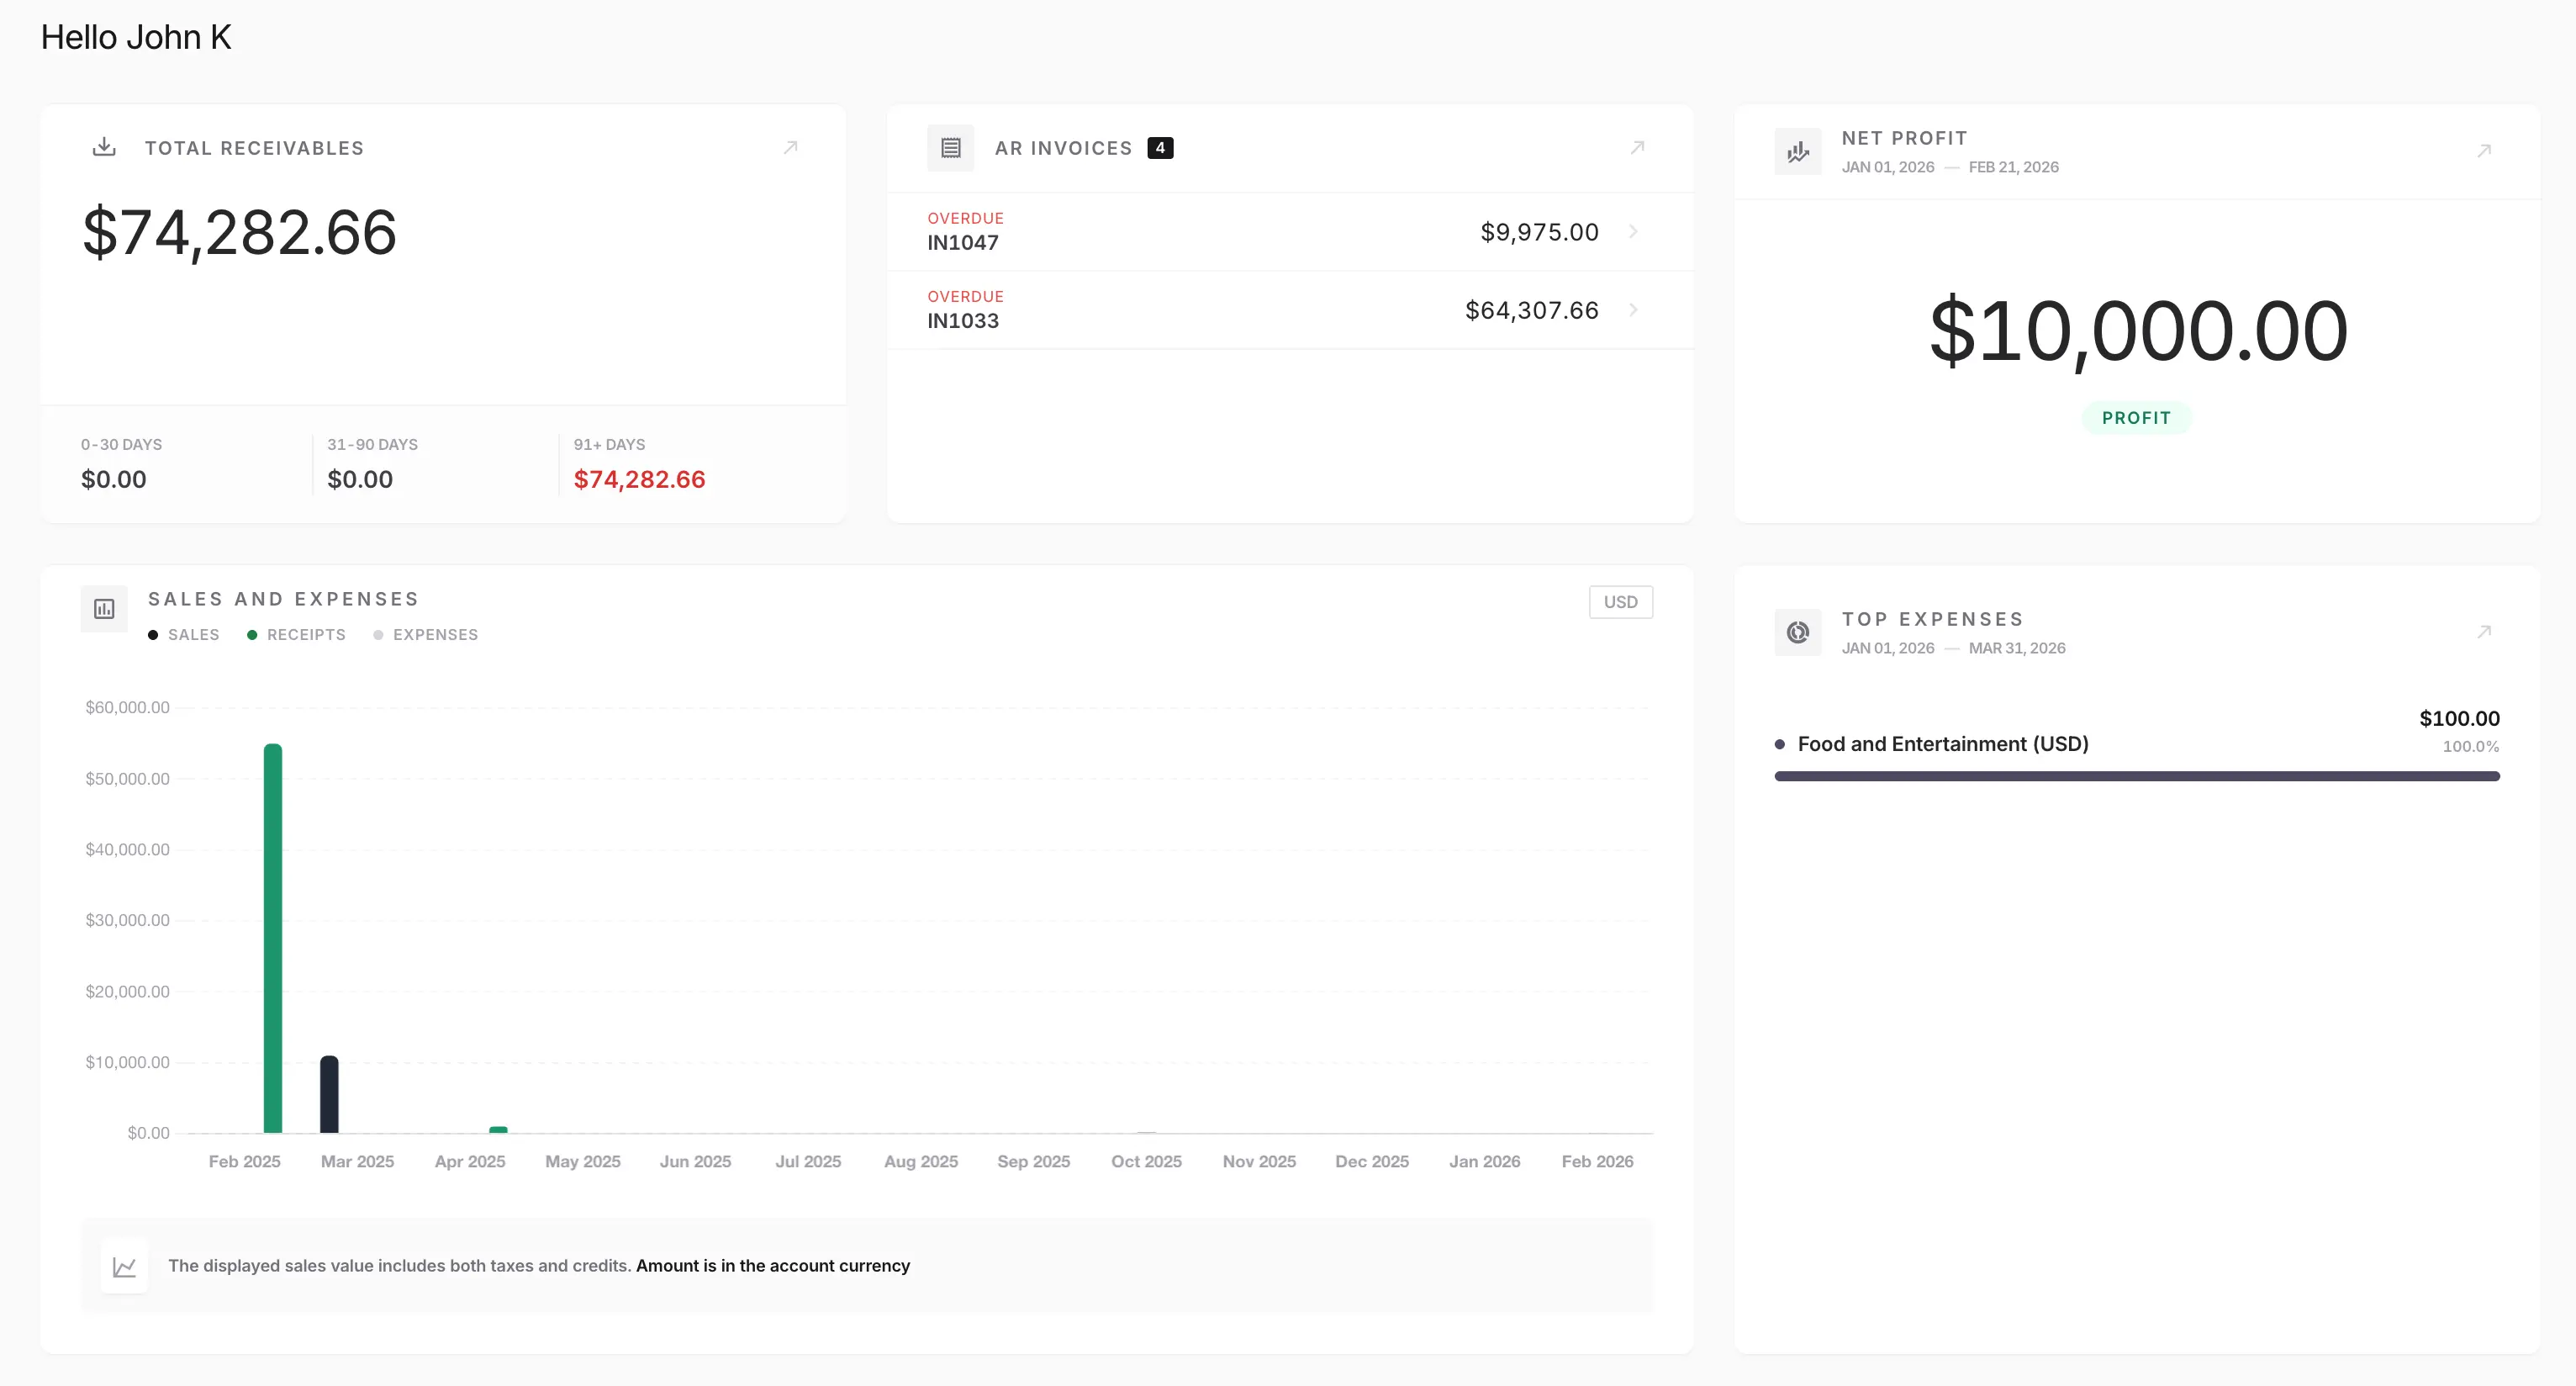Open Total Receivables via its expand arrow icon
The image size is (2576, 1386).
(x=791, y=147)
